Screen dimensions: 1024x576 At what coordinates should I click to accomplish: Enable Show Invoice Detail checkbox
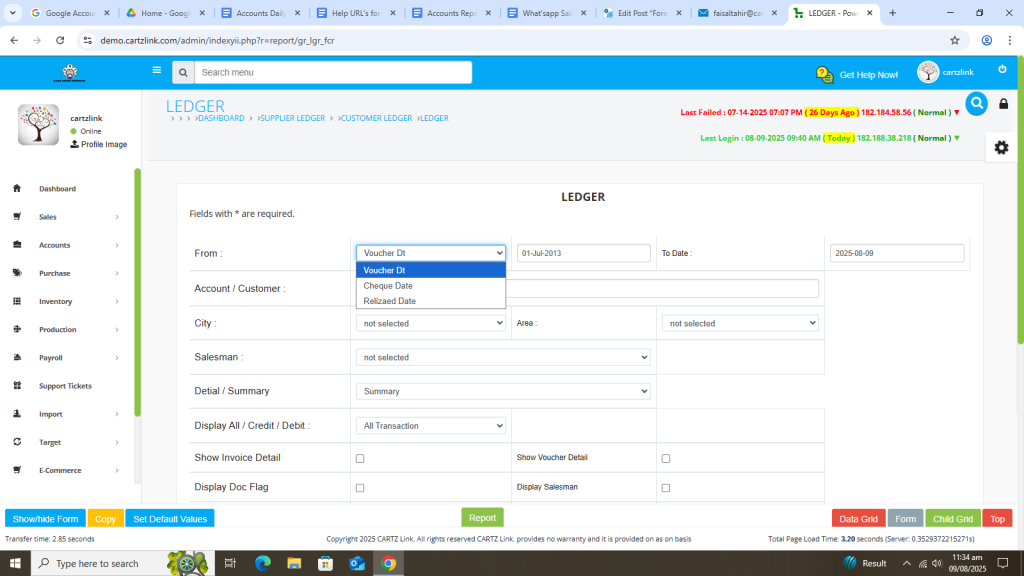360,458
